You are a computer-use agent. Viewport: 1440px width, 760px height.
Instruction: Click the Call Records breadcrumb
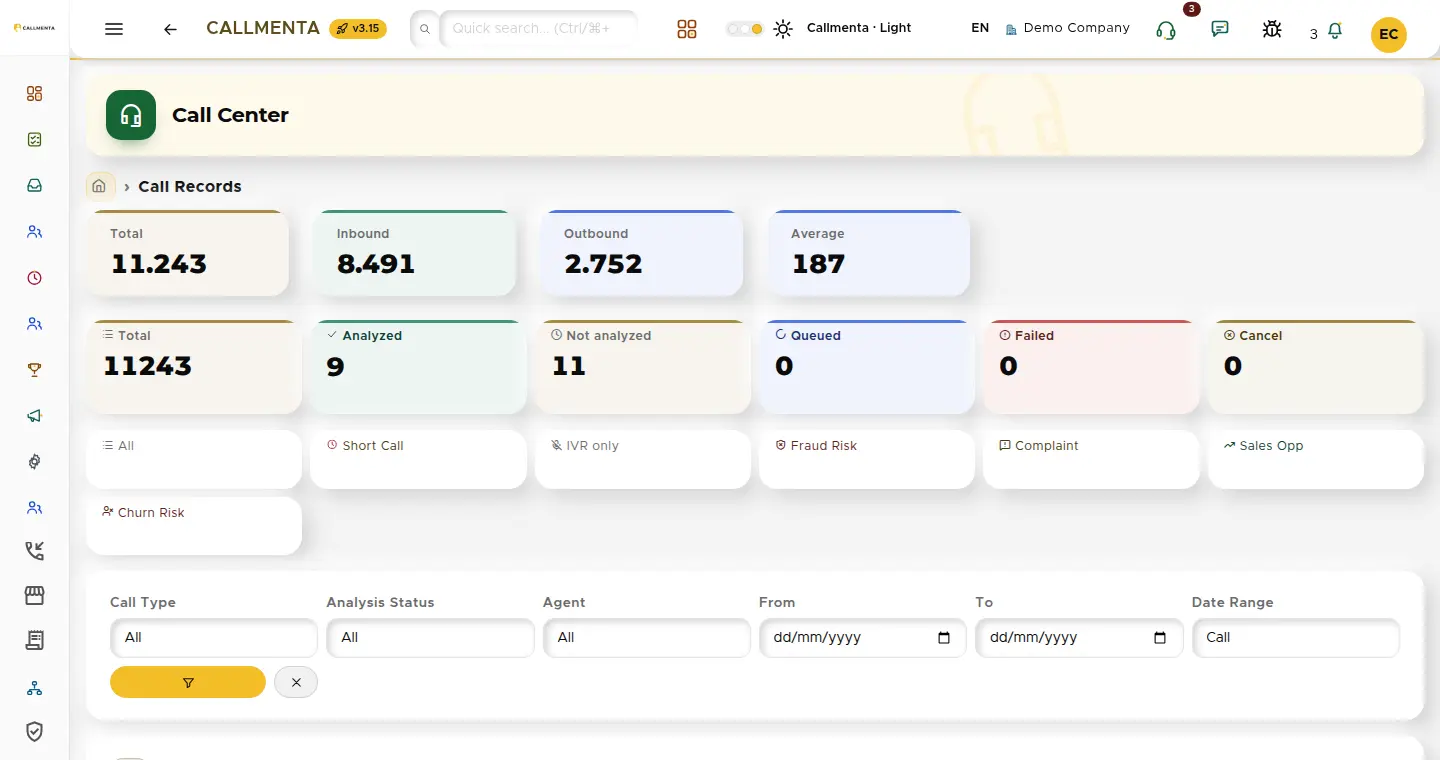(x=190, y=186)
